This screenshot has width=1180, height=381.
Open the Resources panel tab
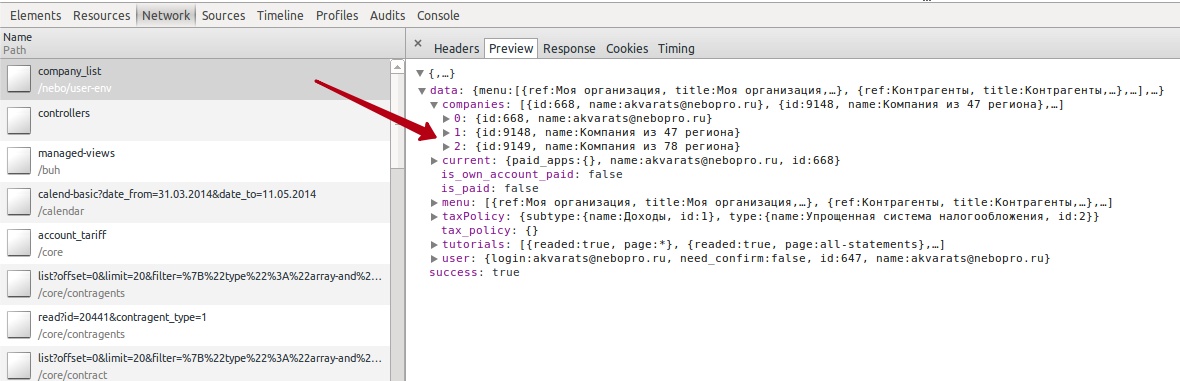click(x=101, y=15)
